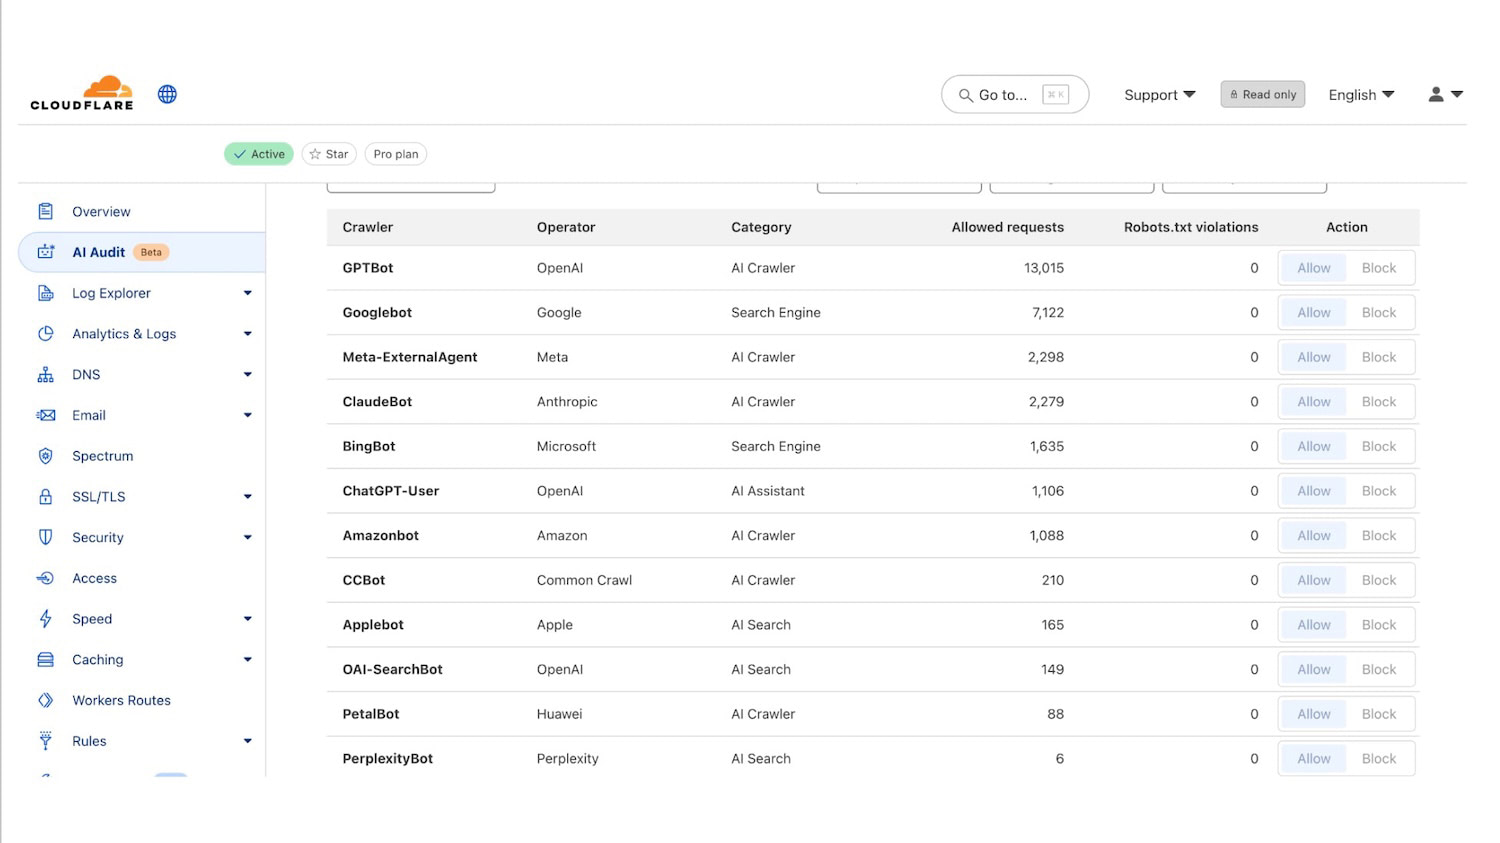The image size is (1500, 843).
Task: Click the Spectrum tower icon
Action: point(46,455)
